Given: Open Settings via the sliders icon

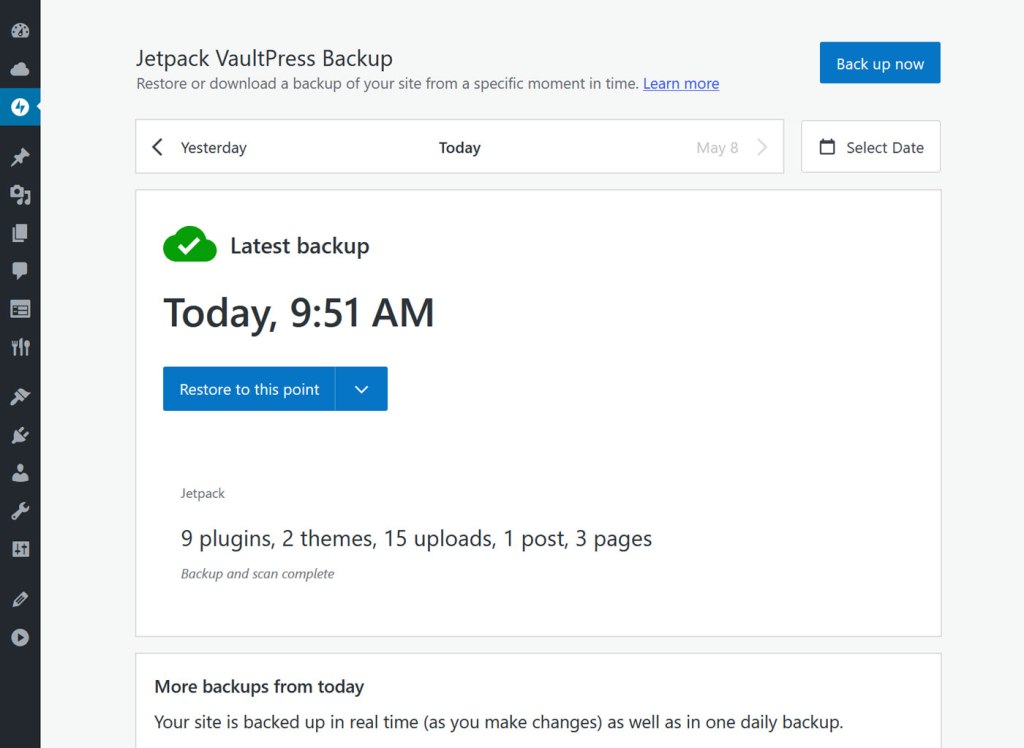Looking at the screenshot, I should tap(20, 549).
